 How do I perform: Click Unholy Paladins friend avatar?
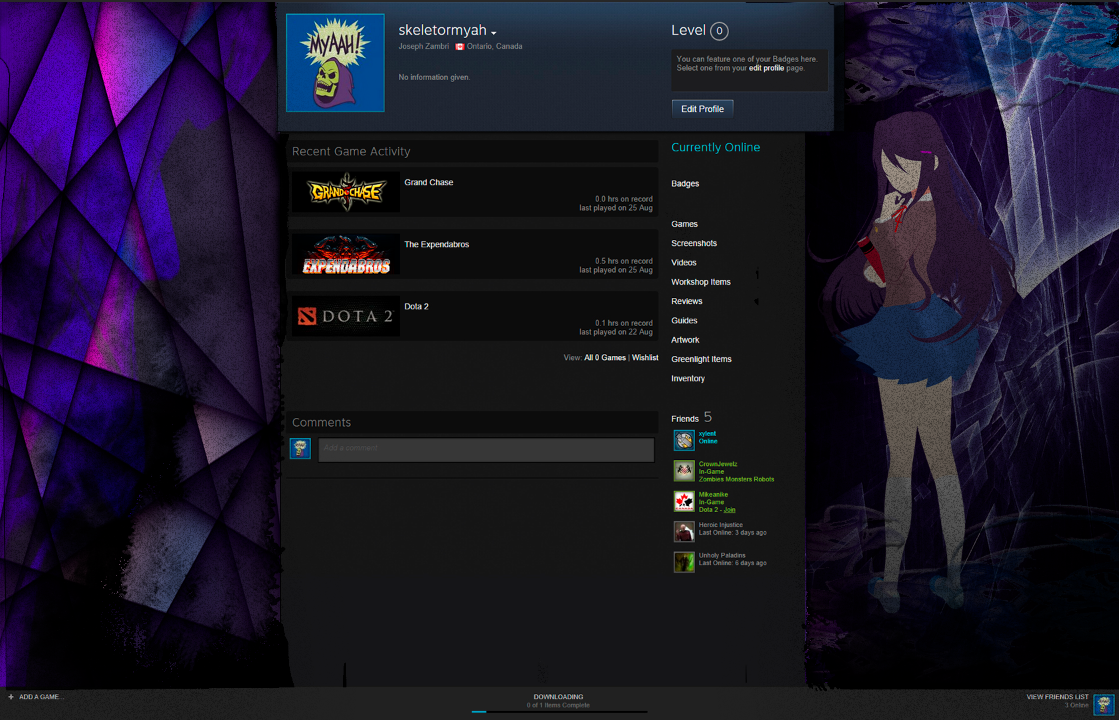point(684,562)
